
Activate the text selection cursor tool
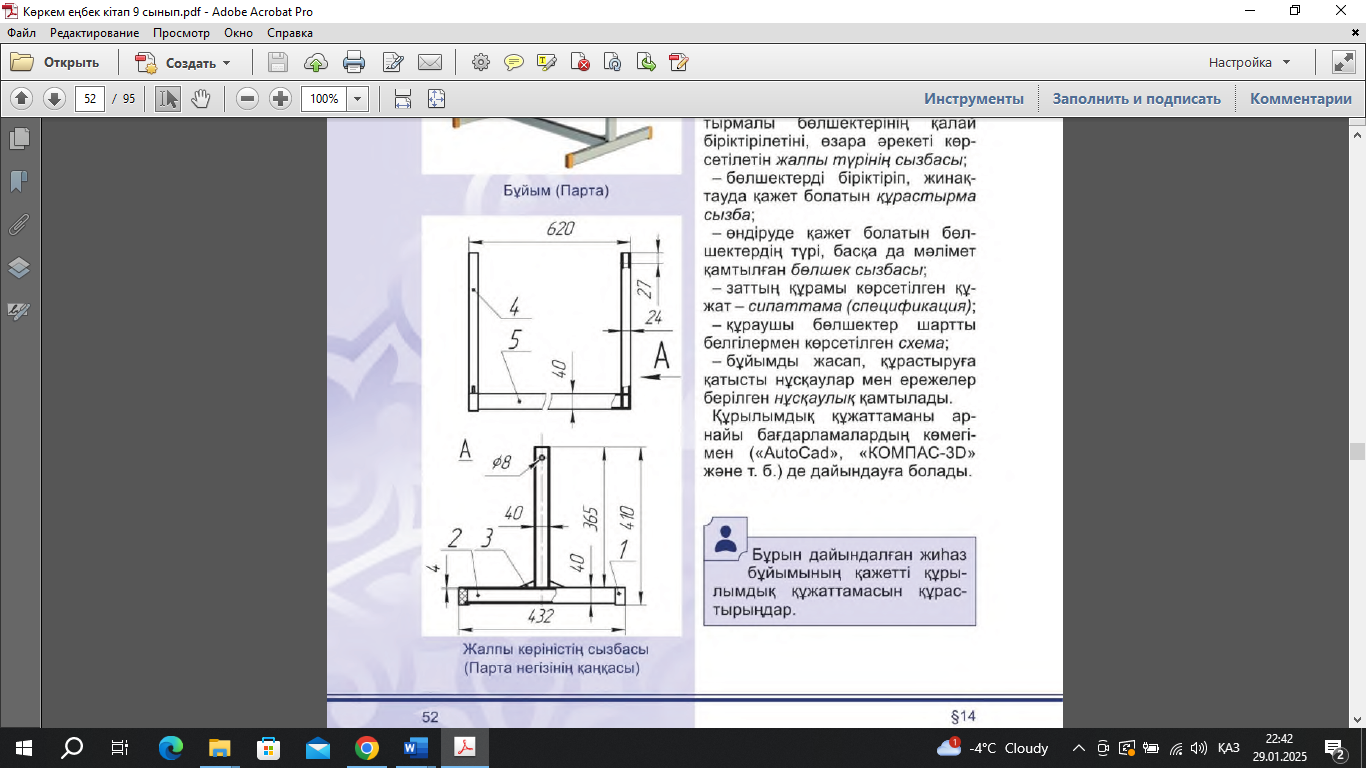tap(168, 99)
